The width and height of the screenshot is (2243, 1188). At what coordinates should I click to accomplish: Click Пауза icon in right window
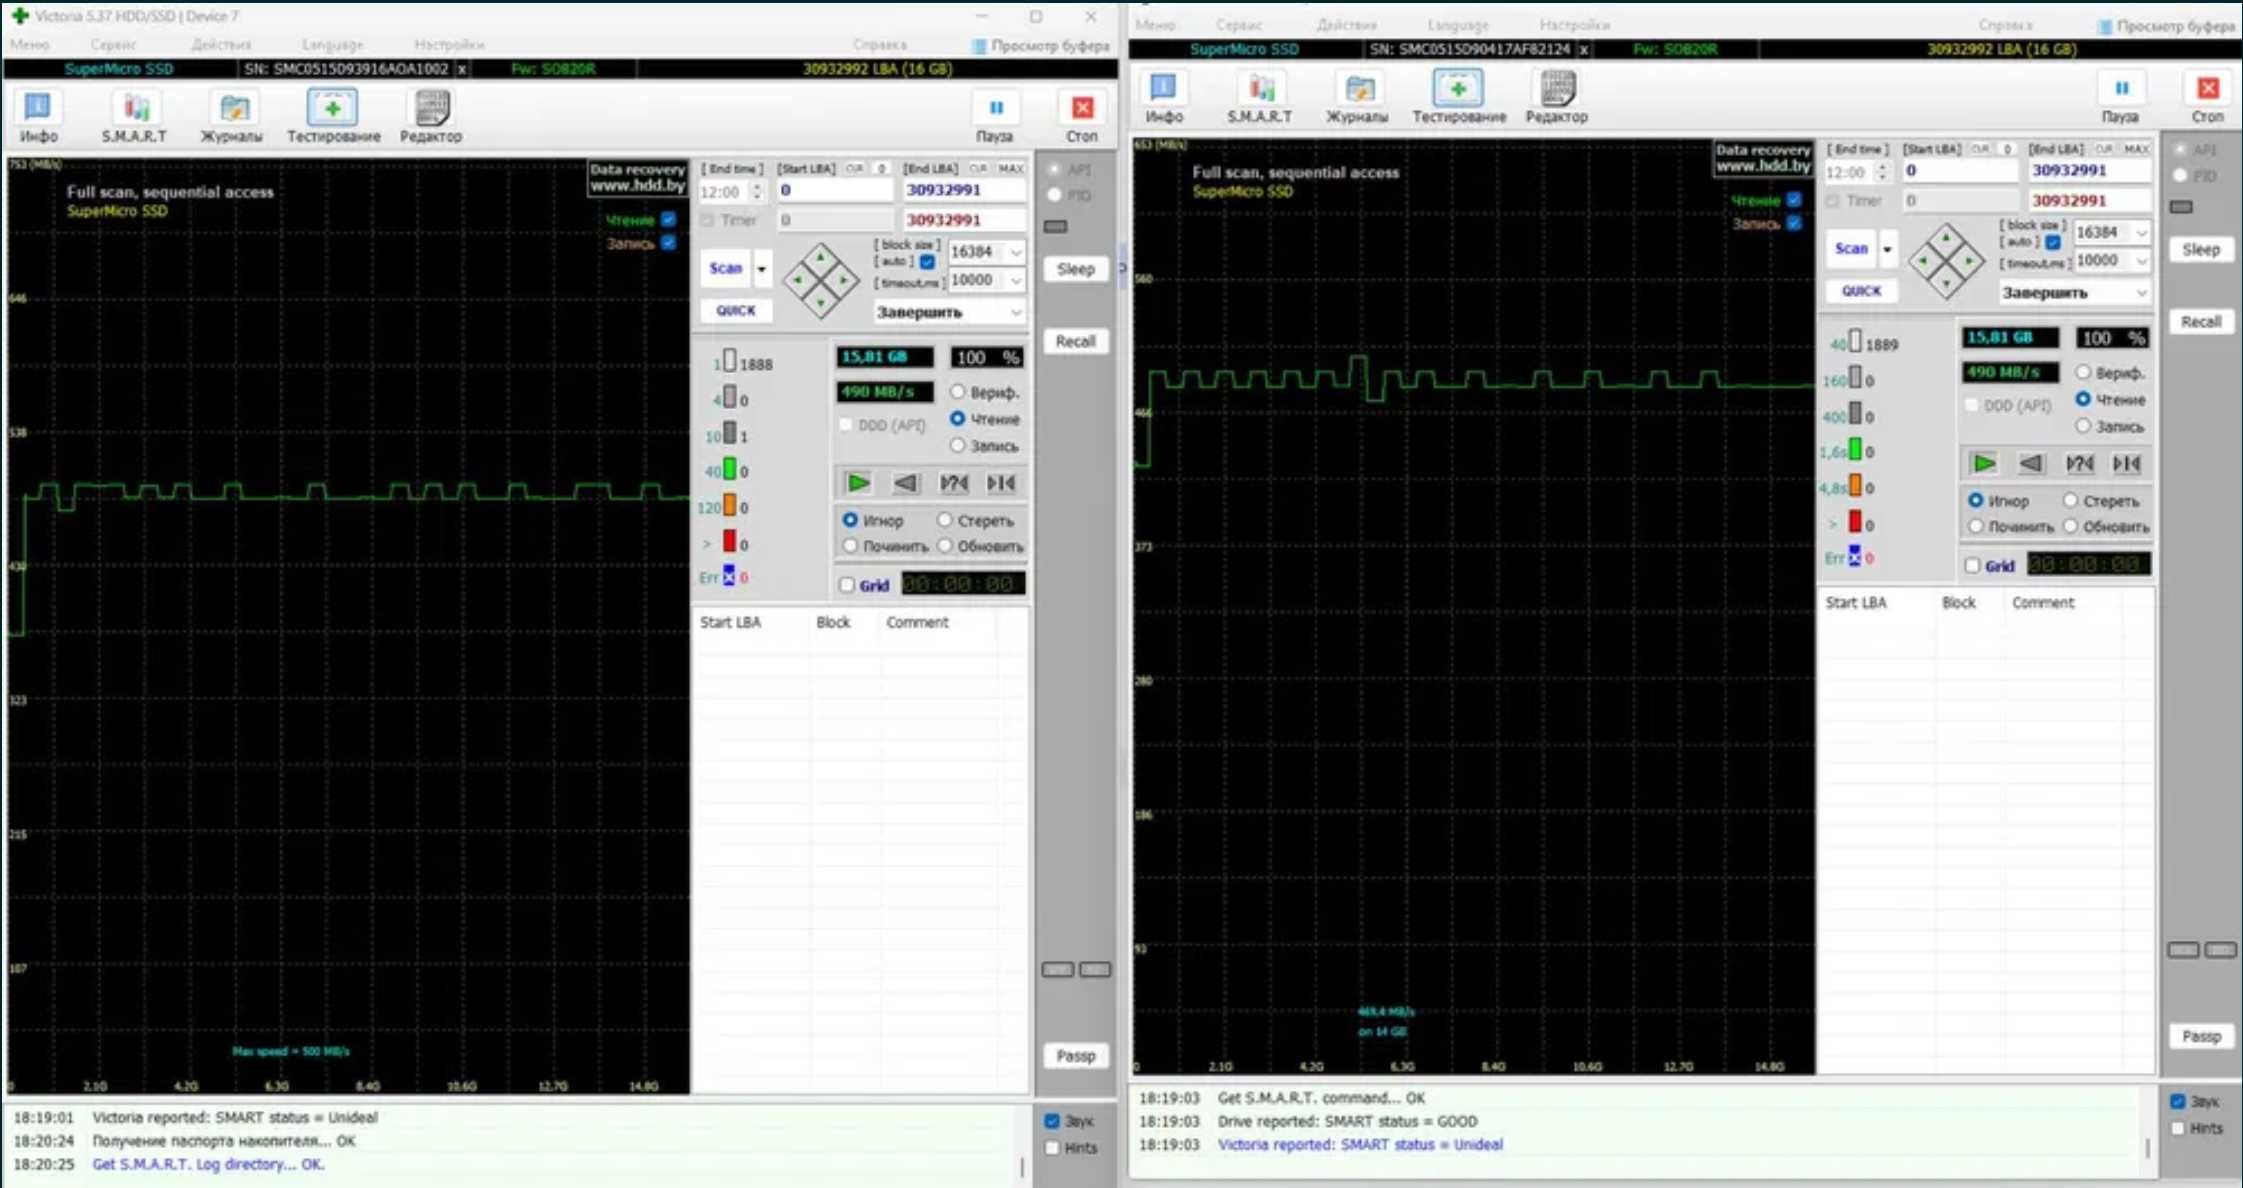[2120, 98]
